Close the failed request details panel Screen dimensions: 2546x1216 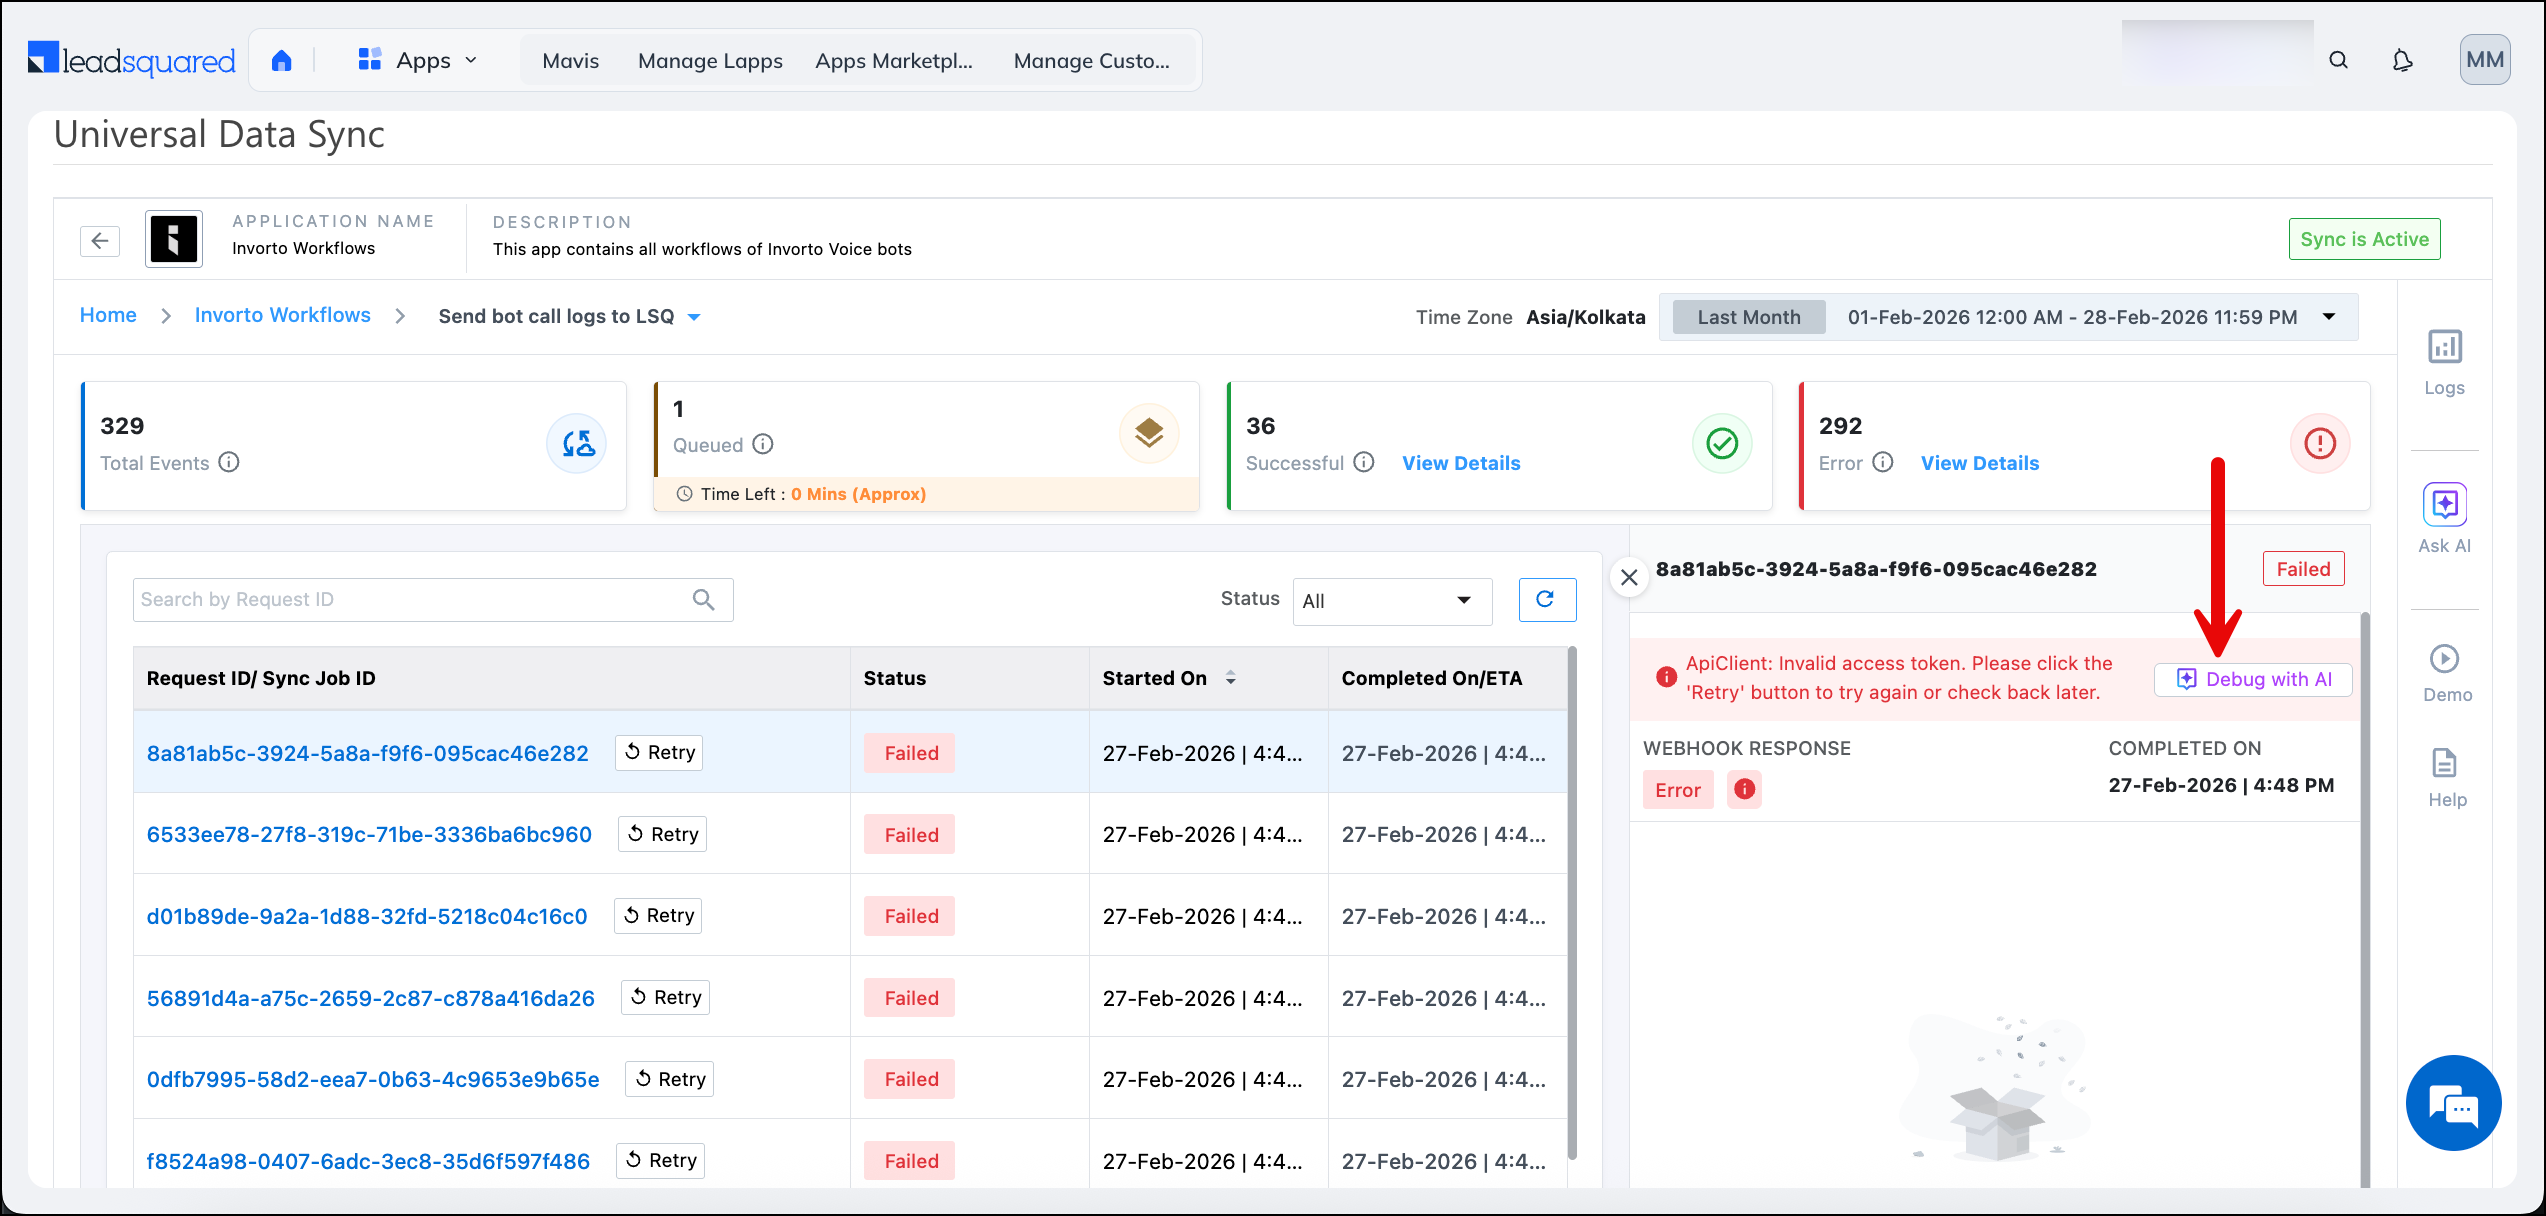[x=1629, y=577]
